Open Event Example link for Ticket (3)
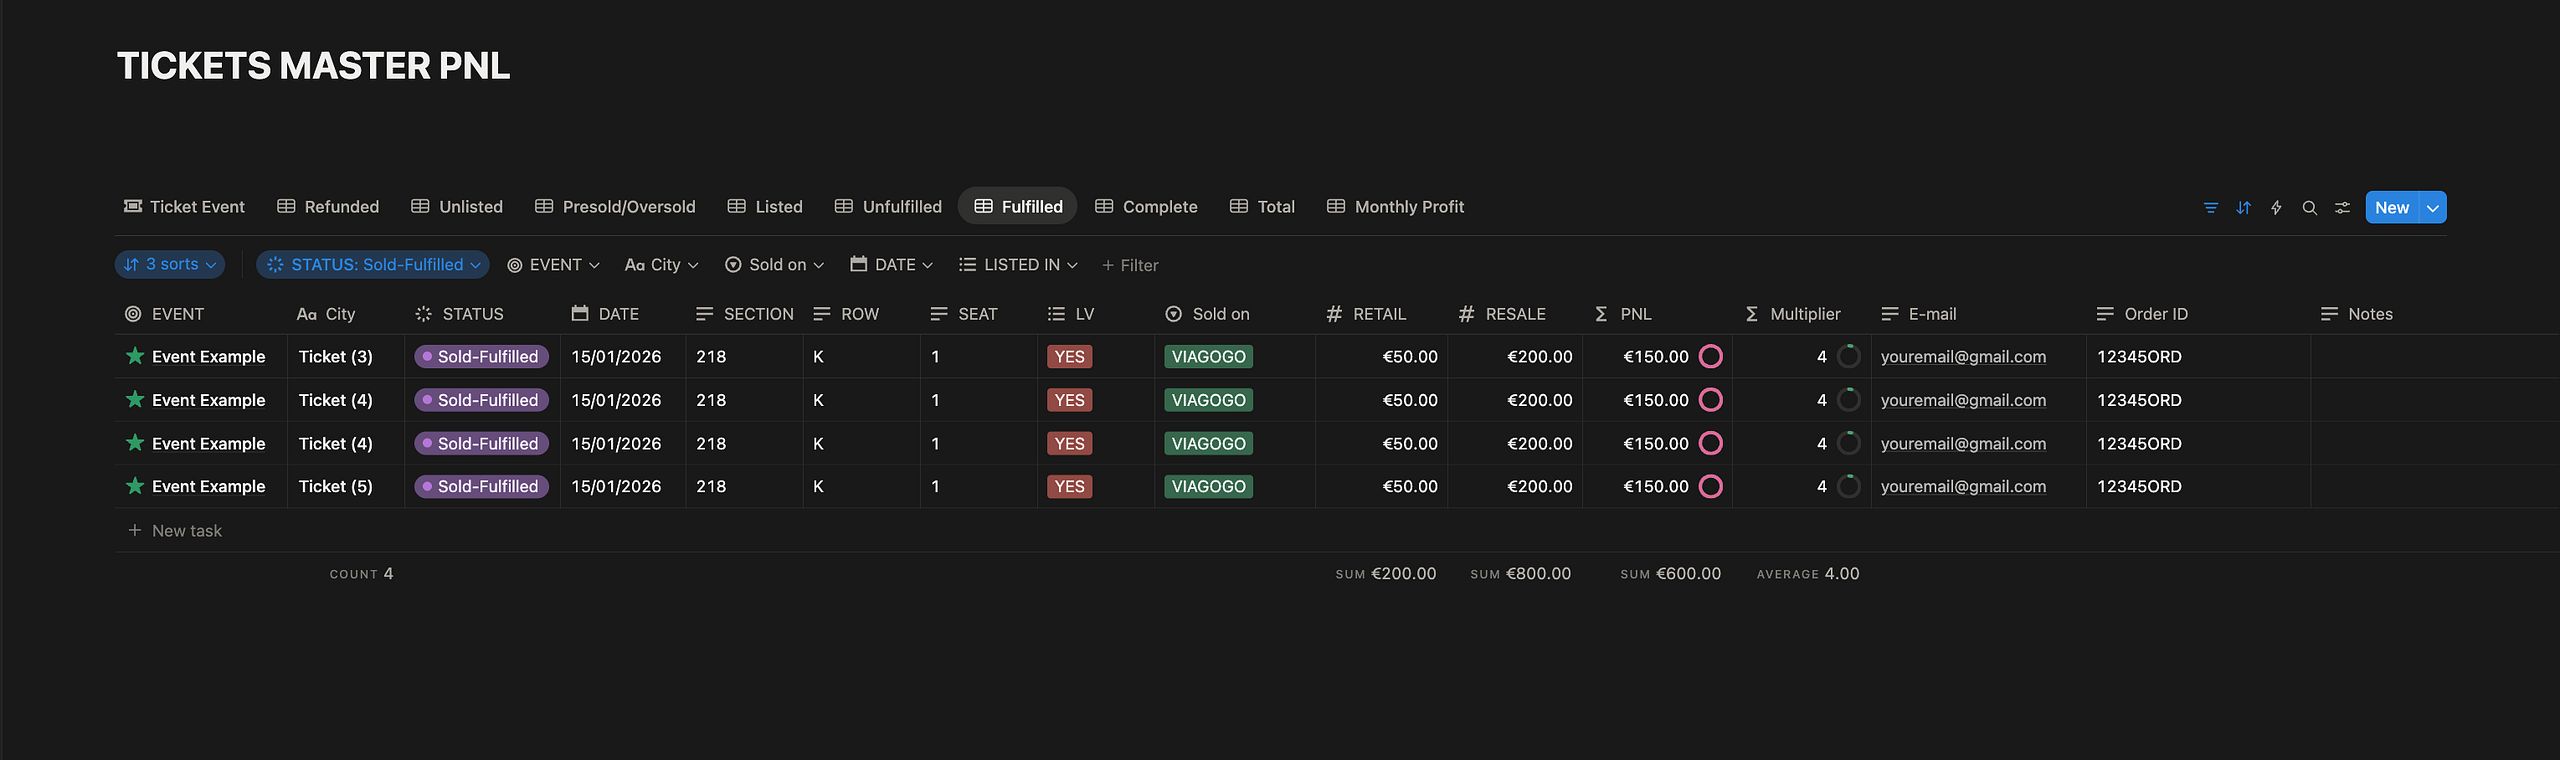Screen dimensions: 2560x760 [x=208, y=357]
